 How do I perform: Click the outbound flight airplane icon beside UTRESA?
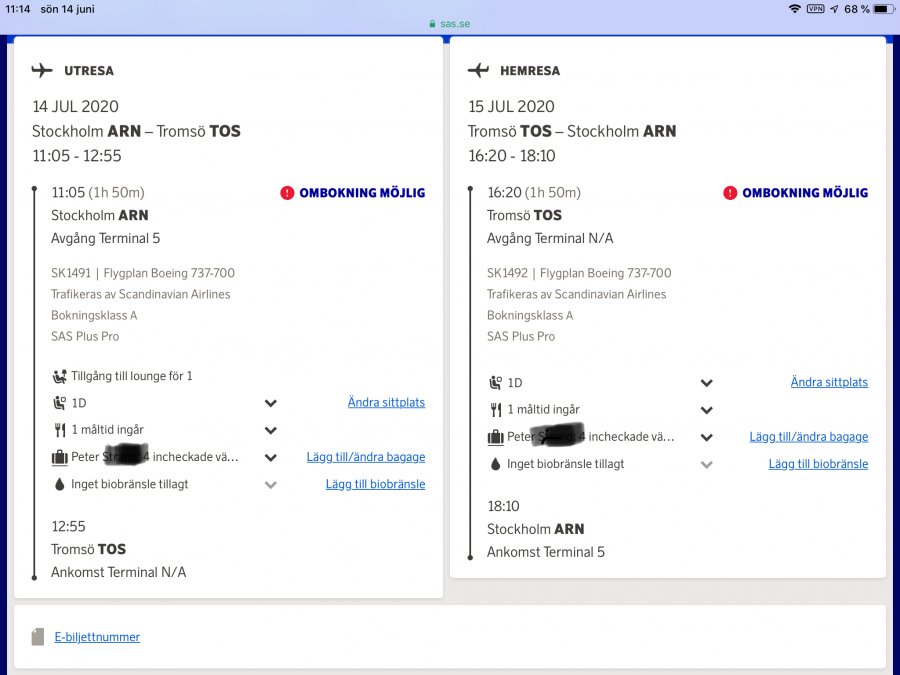click(42, 71)
